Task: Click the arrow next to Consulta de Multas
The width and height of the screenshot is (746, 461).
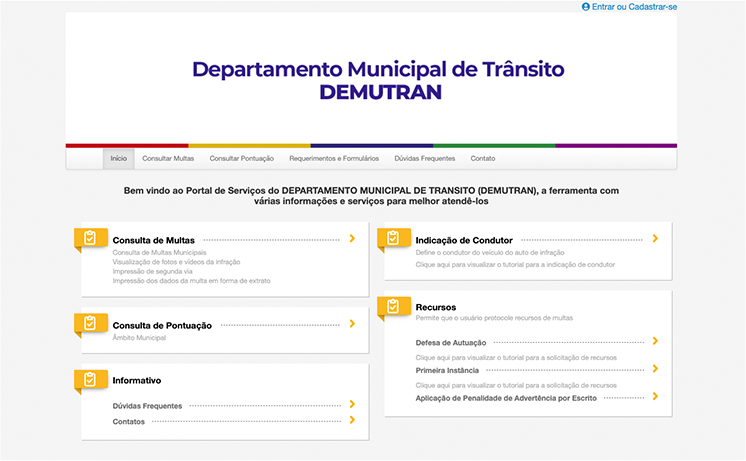Action: tap(352, 238)
